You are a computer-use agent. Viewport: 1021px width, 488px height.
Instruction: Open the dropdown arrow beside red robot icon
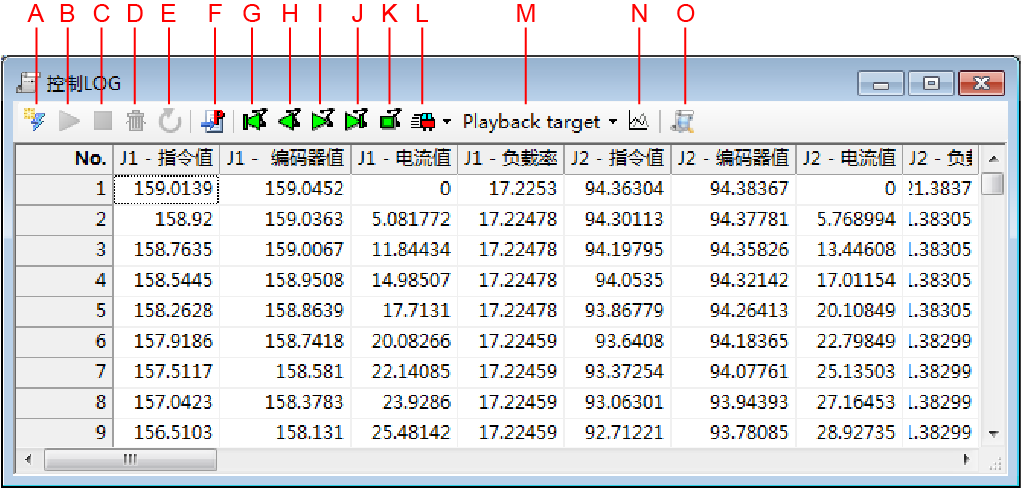click(x=446, y=122)
